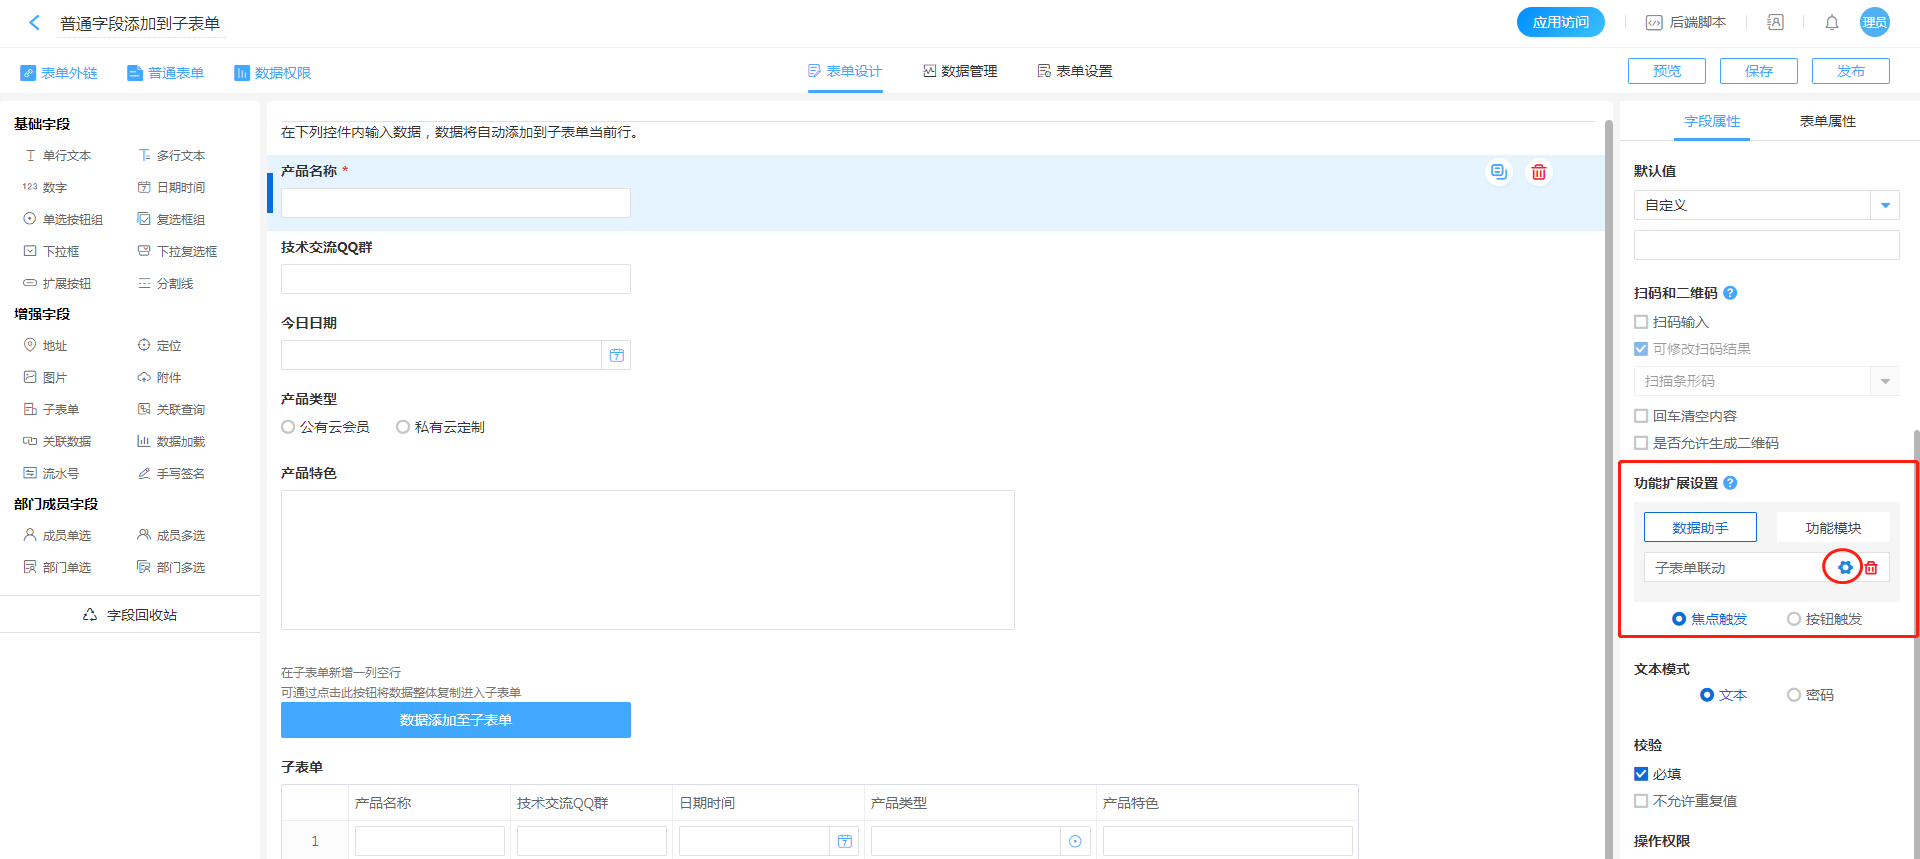Uncheck the 必填 checkbox
Viewport: 1920px width, 859px height.
(1641, 774)
